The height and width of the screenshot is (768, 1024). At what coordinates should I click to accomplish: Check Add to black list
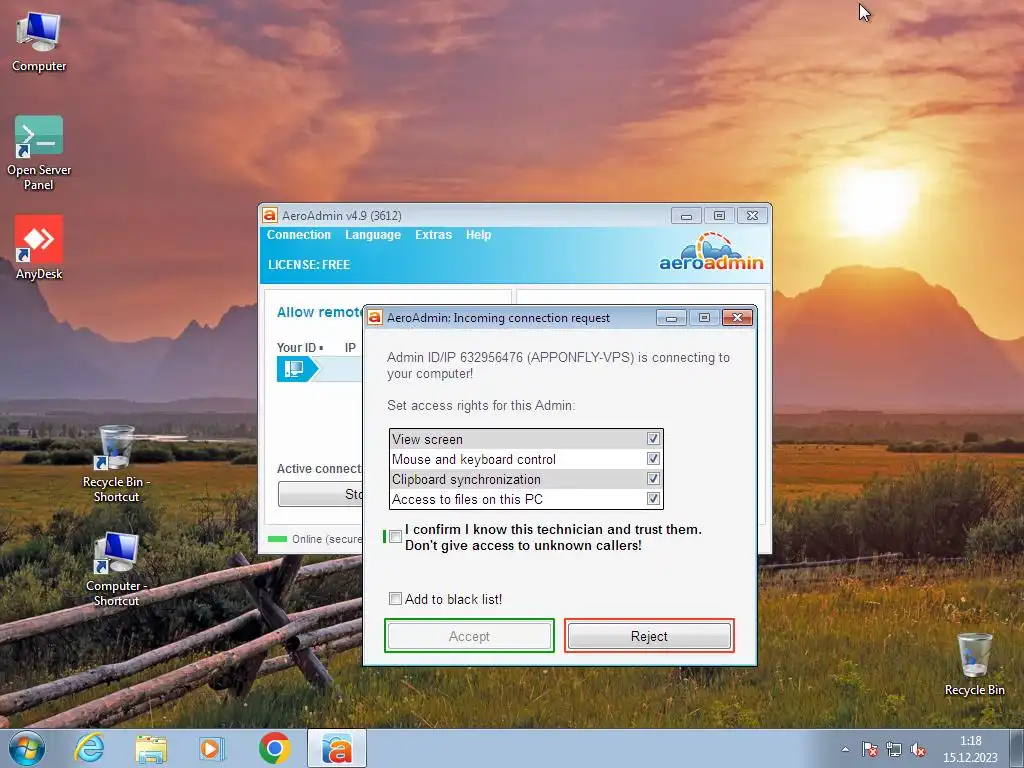tap(395, 599)
